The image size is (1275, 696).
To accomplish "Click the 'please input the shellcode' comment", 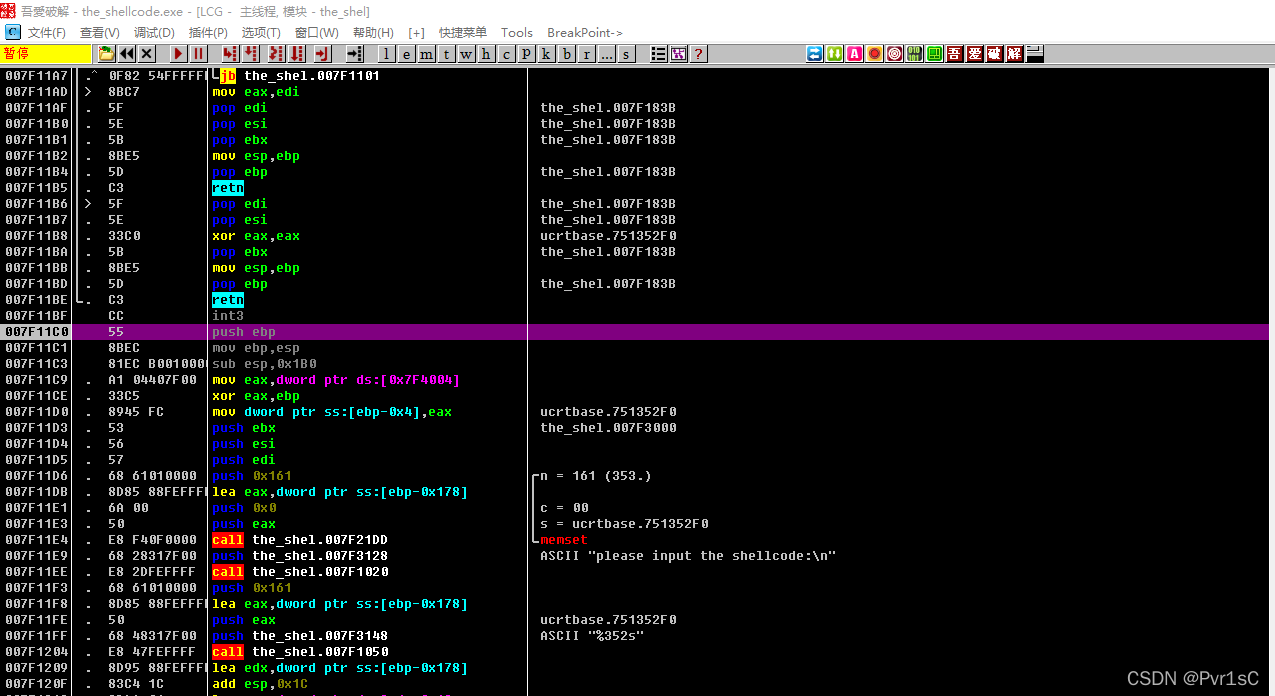I will click(688, 556).
